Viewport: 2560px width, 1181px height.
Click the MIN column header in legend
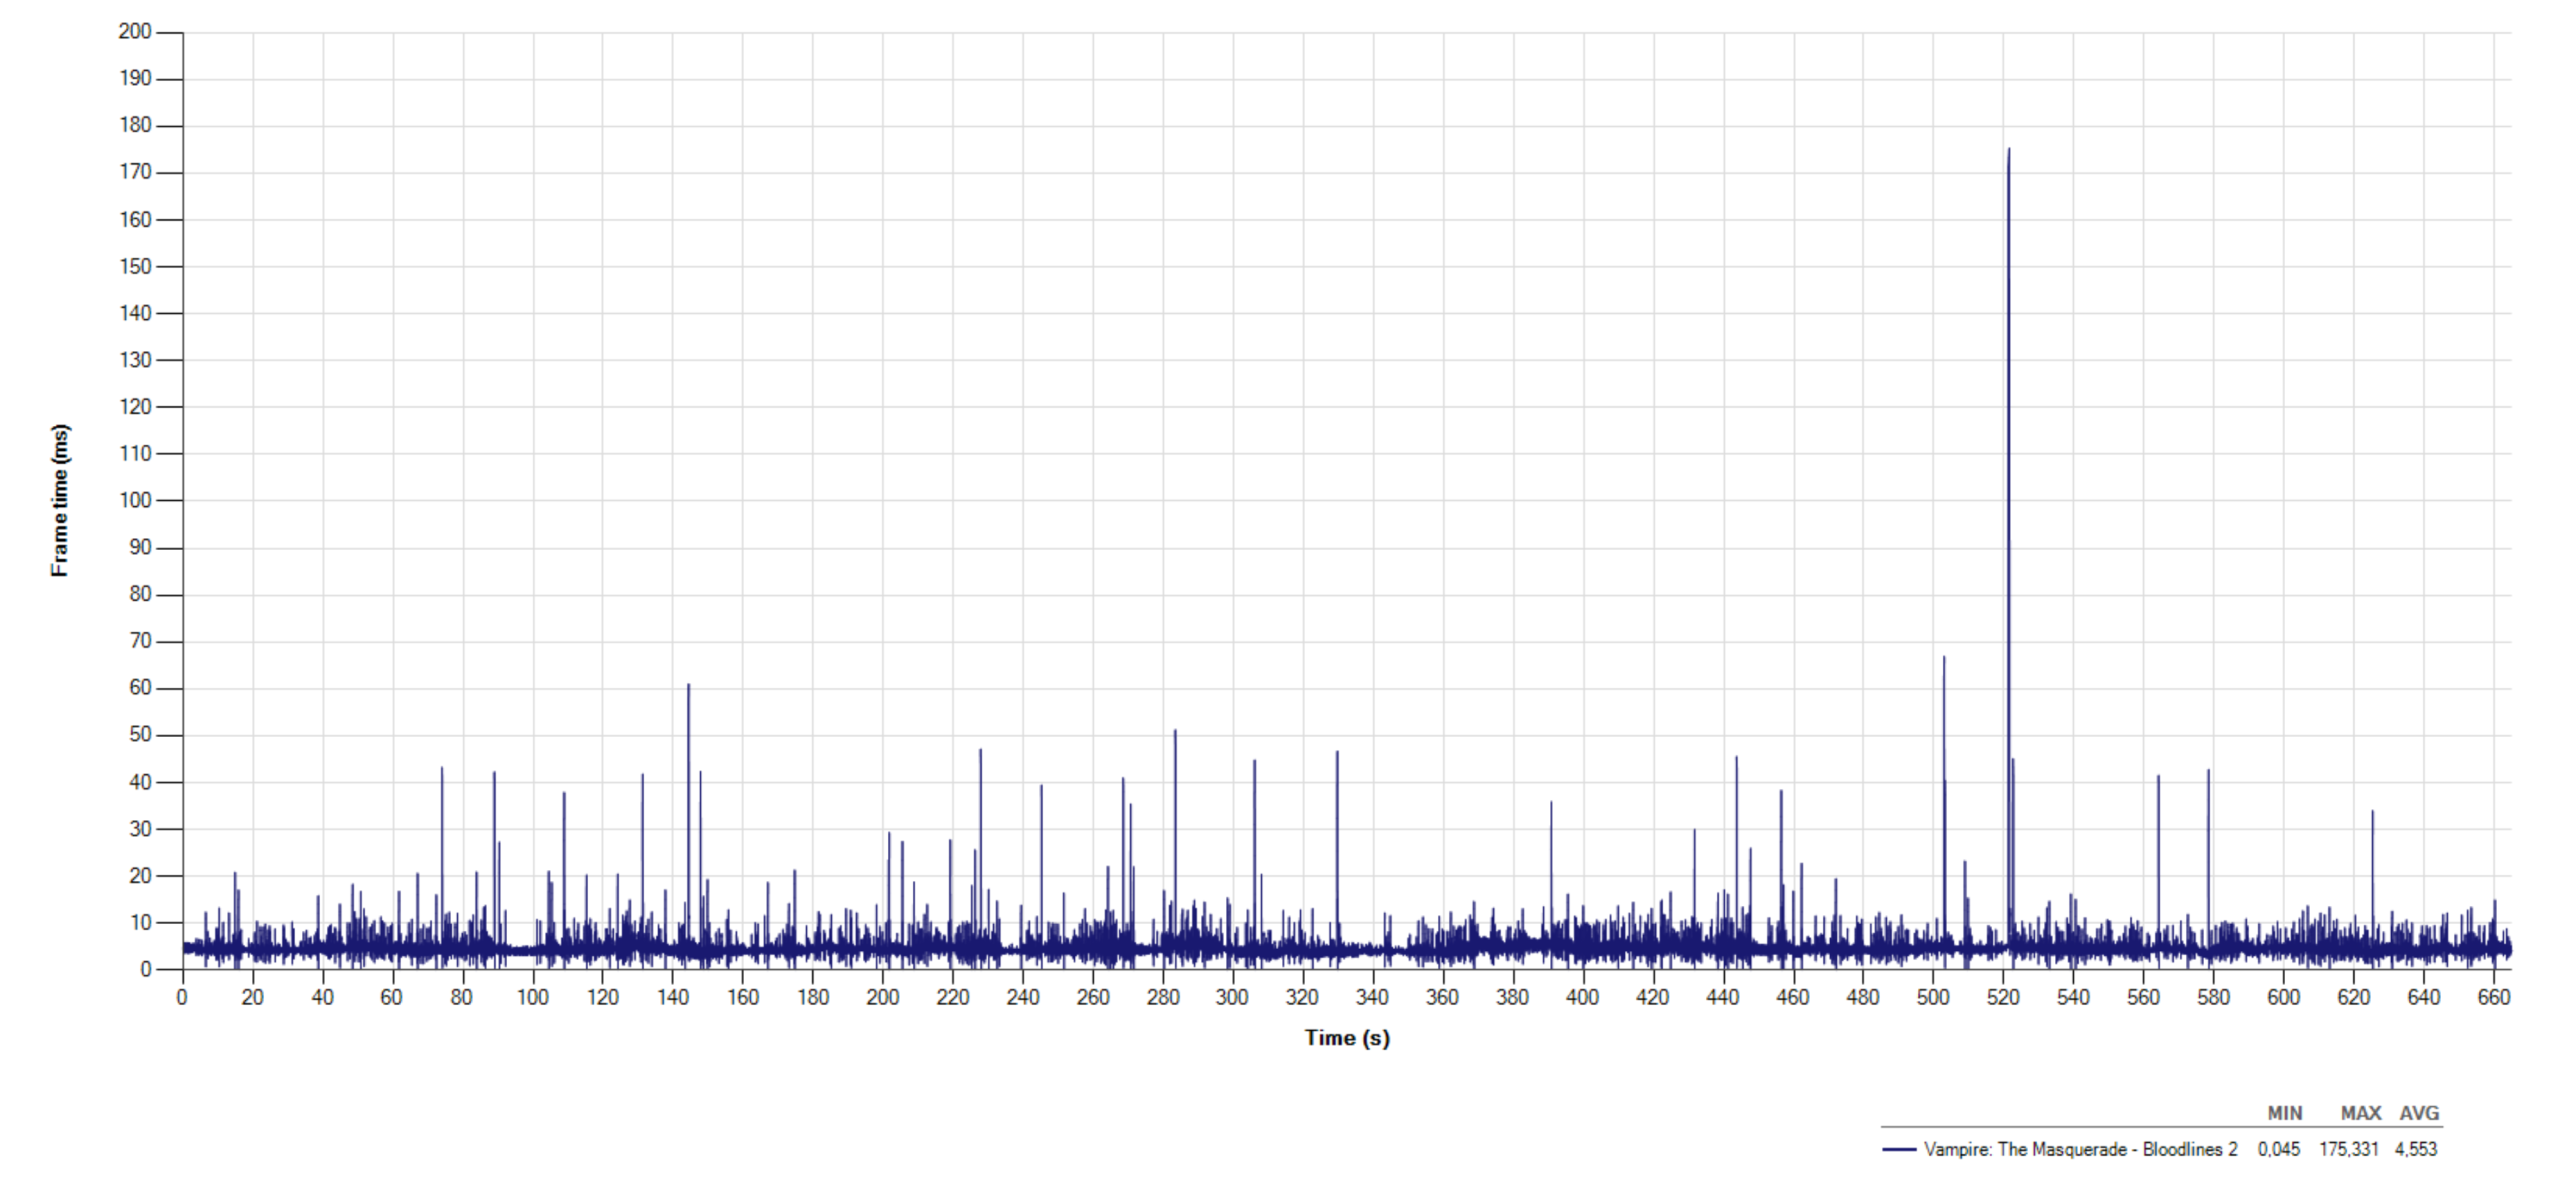click(2284, 1113)
